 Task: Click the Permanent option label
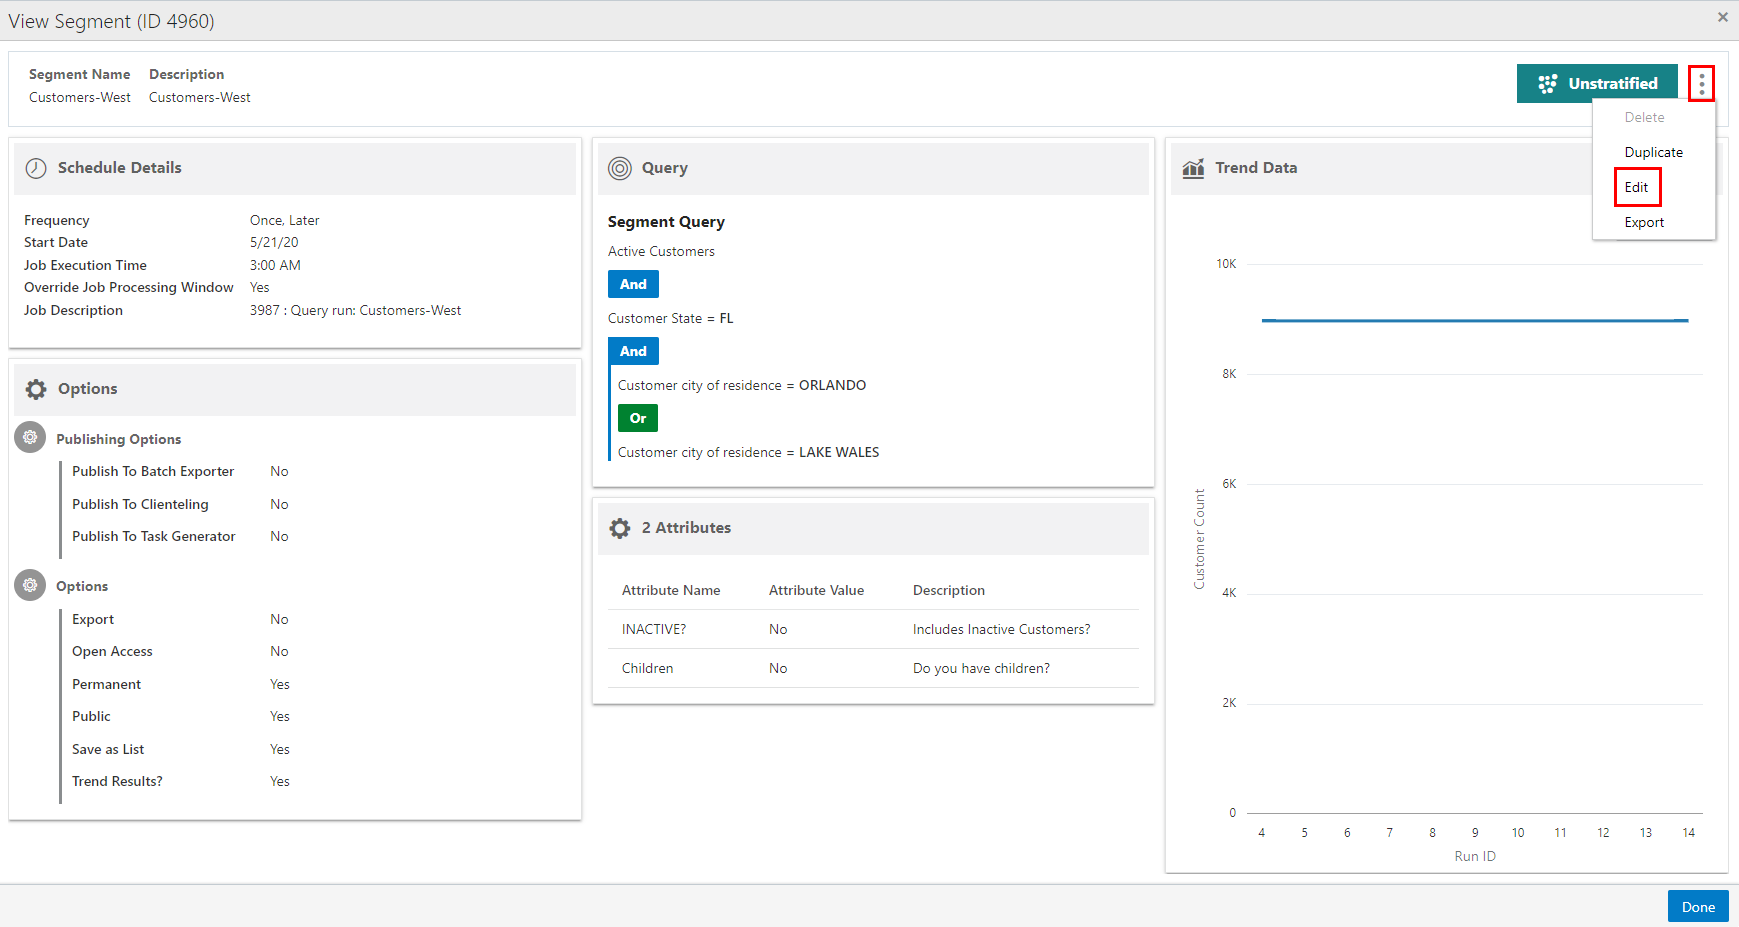106,684
